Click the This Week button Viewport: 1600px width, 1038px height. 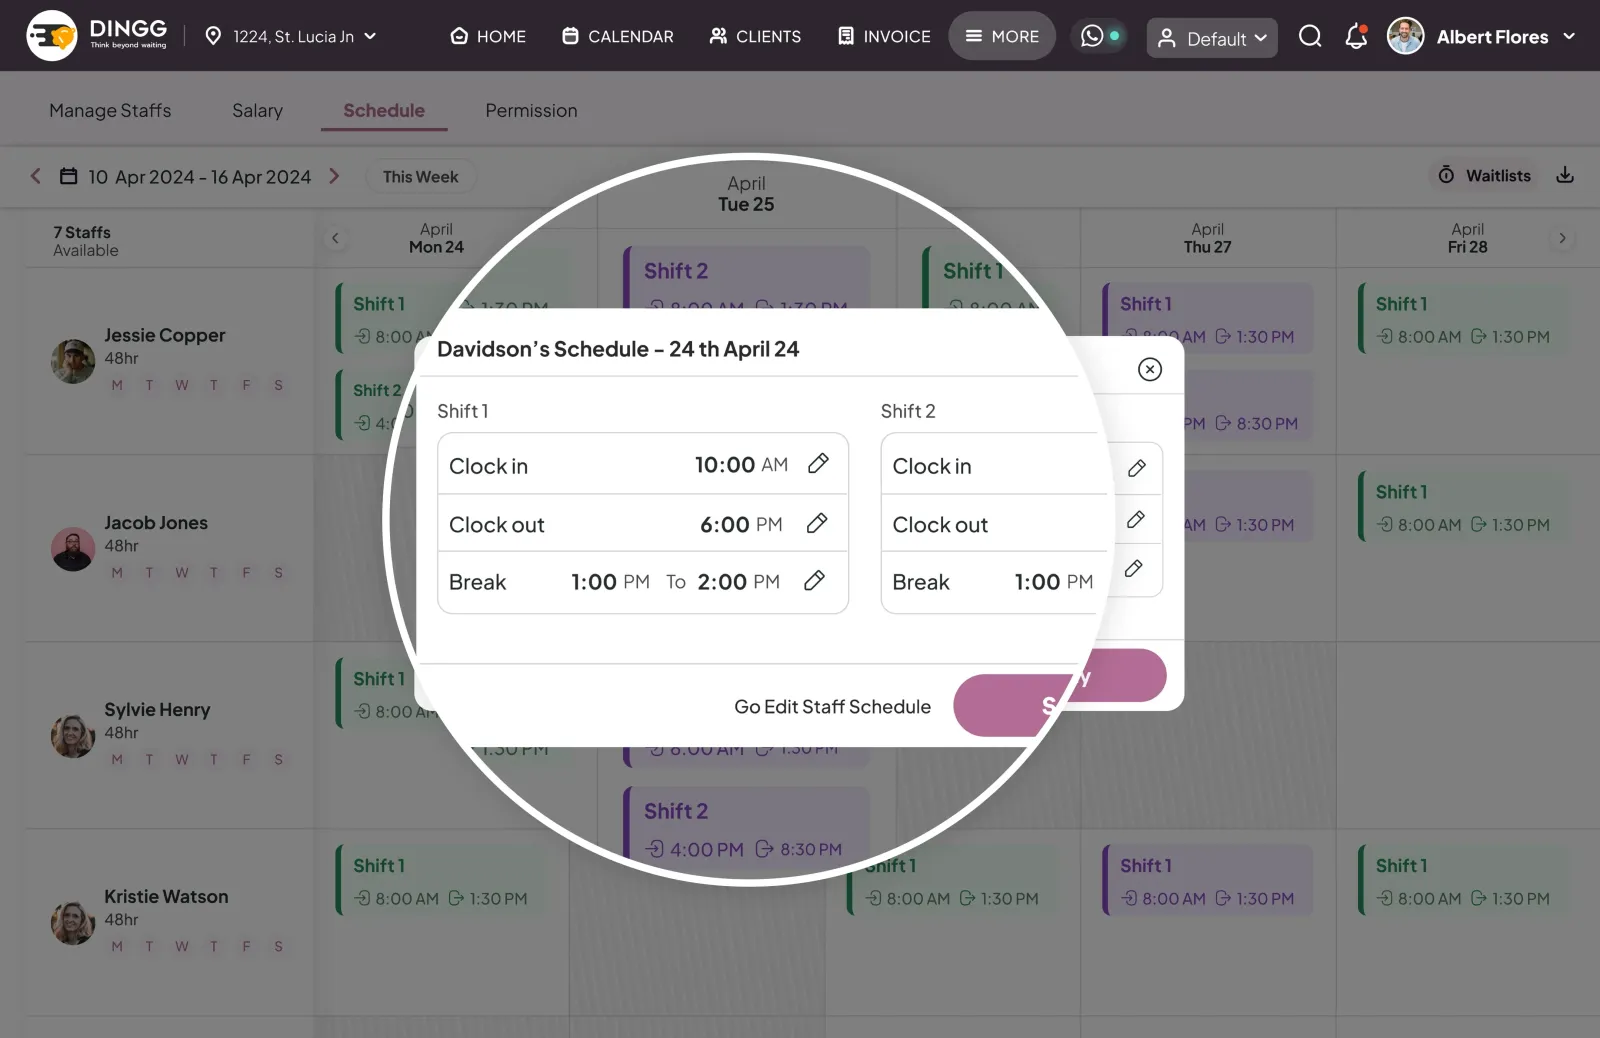pyautogui.click(x=420, y=176)
